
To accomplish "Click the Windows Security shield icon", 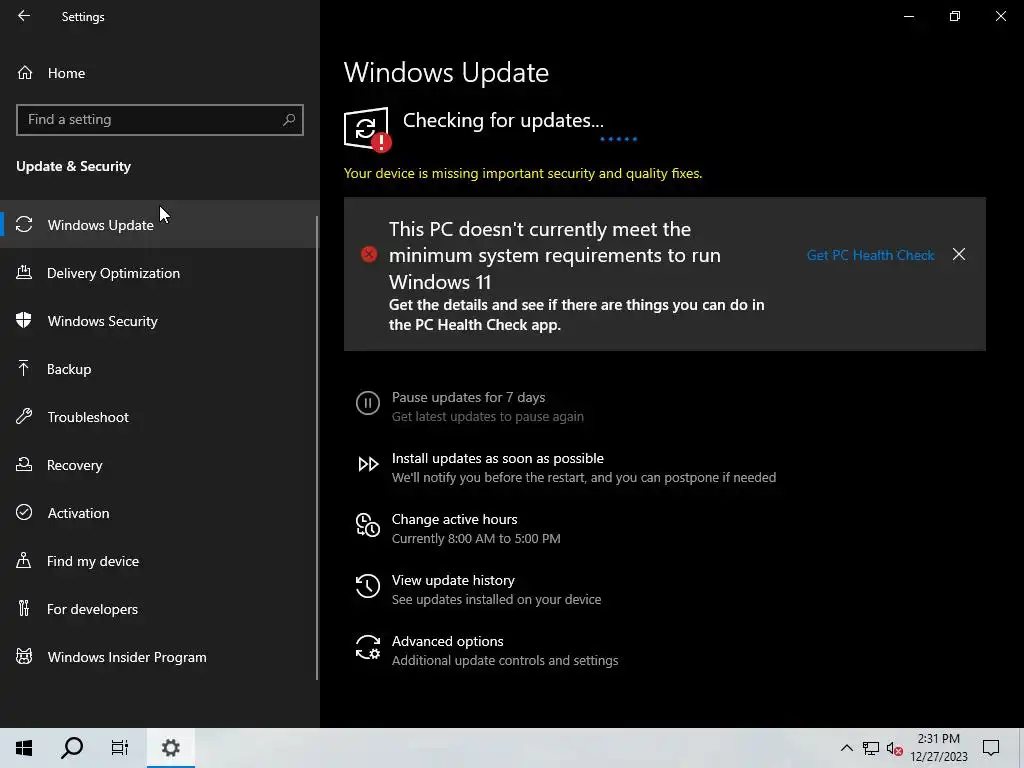I will [24, 320].
